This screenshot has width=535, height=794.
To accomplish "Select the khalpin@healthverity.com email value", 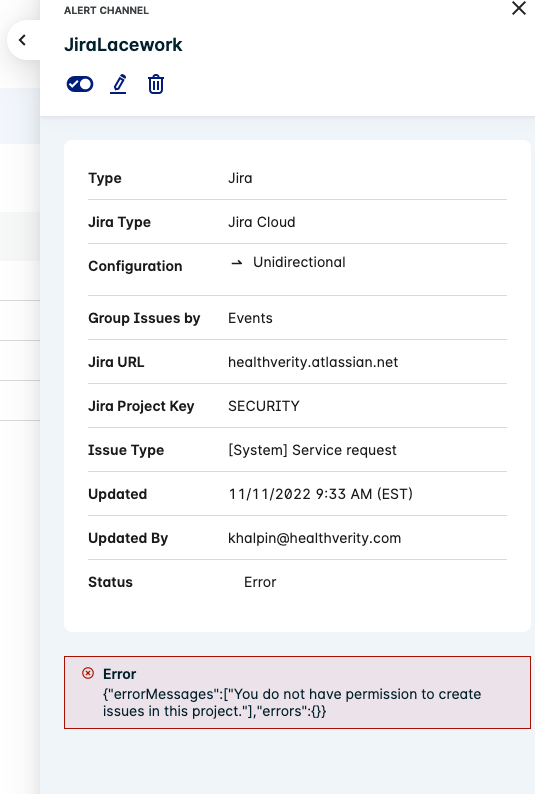I will [x=314, y=538].
